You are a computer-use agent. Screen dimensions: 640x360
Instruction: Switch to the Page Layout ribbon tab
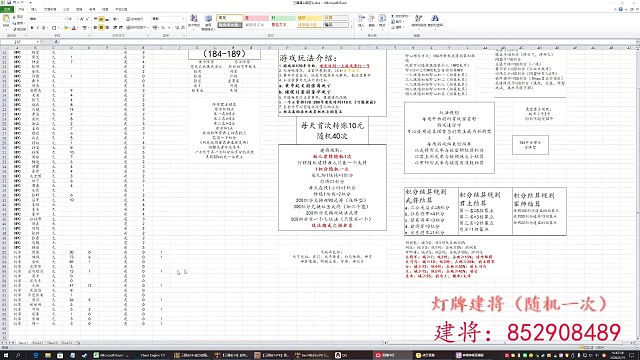[50, 9]
